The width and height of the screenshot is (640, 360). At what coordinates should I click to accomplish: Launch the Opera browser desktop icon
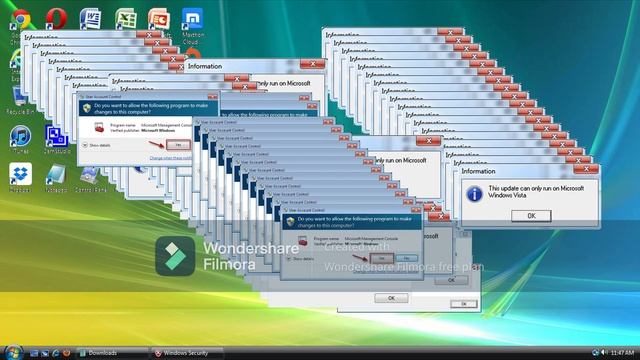coord(56,19)
